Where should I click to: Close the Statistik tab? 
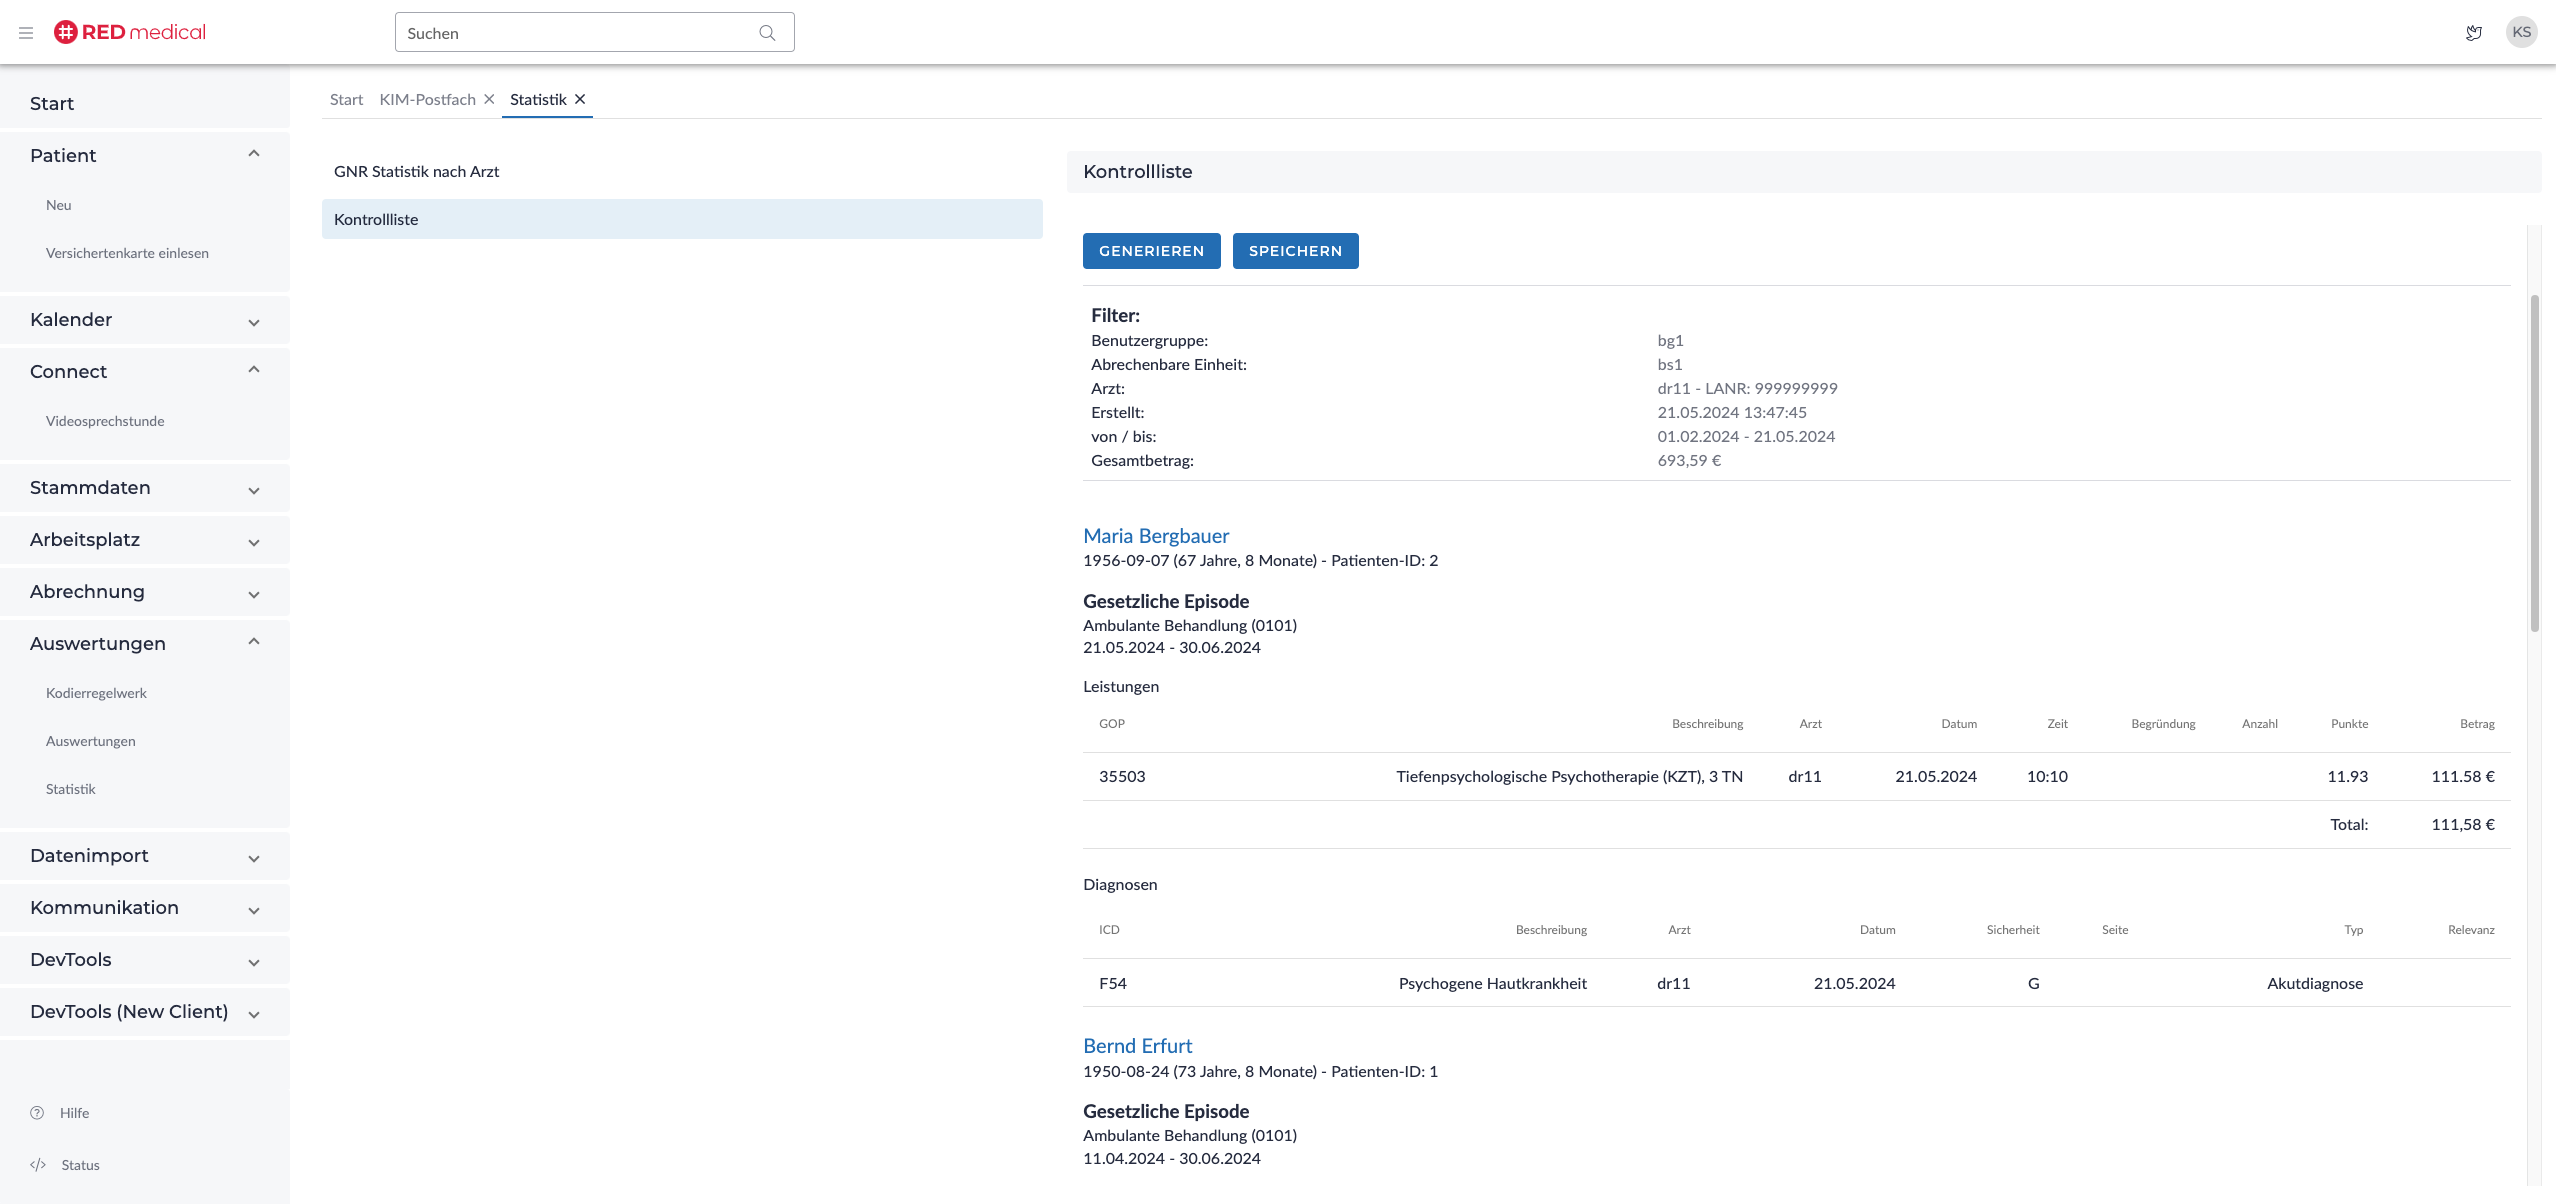coord(580,99)
